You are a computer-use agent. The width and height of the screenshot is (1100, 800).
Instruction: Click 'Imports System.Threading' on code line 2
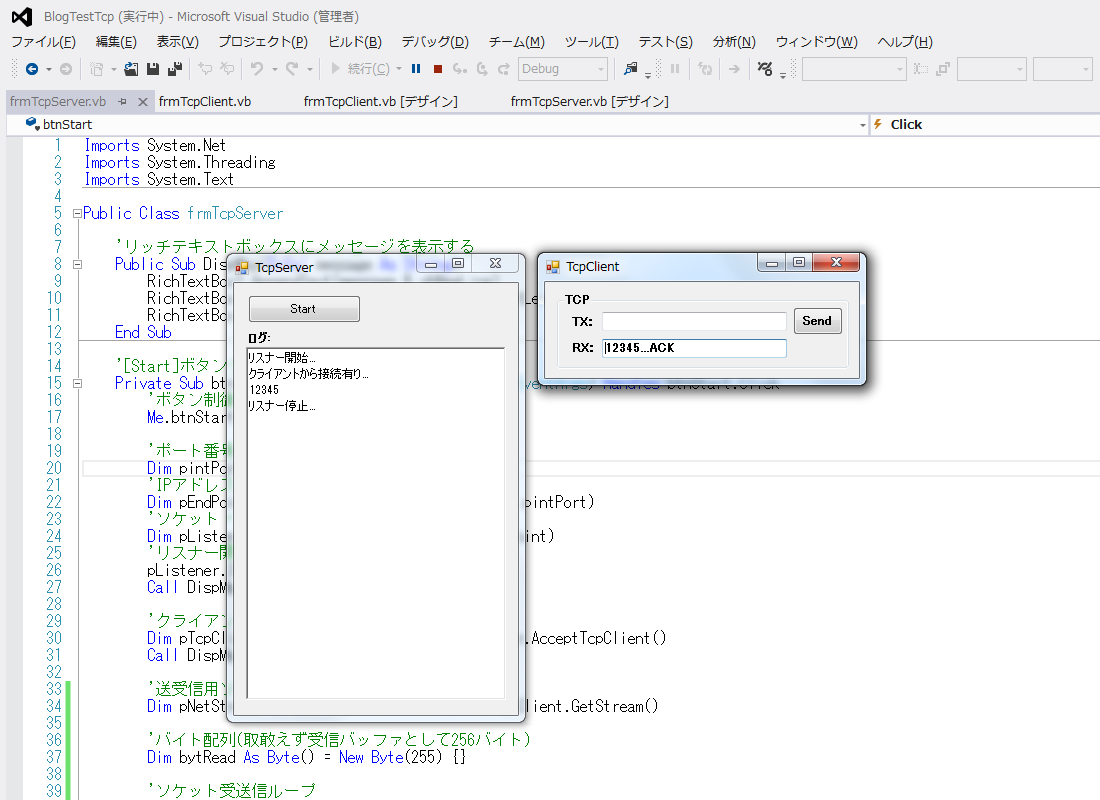180,162
